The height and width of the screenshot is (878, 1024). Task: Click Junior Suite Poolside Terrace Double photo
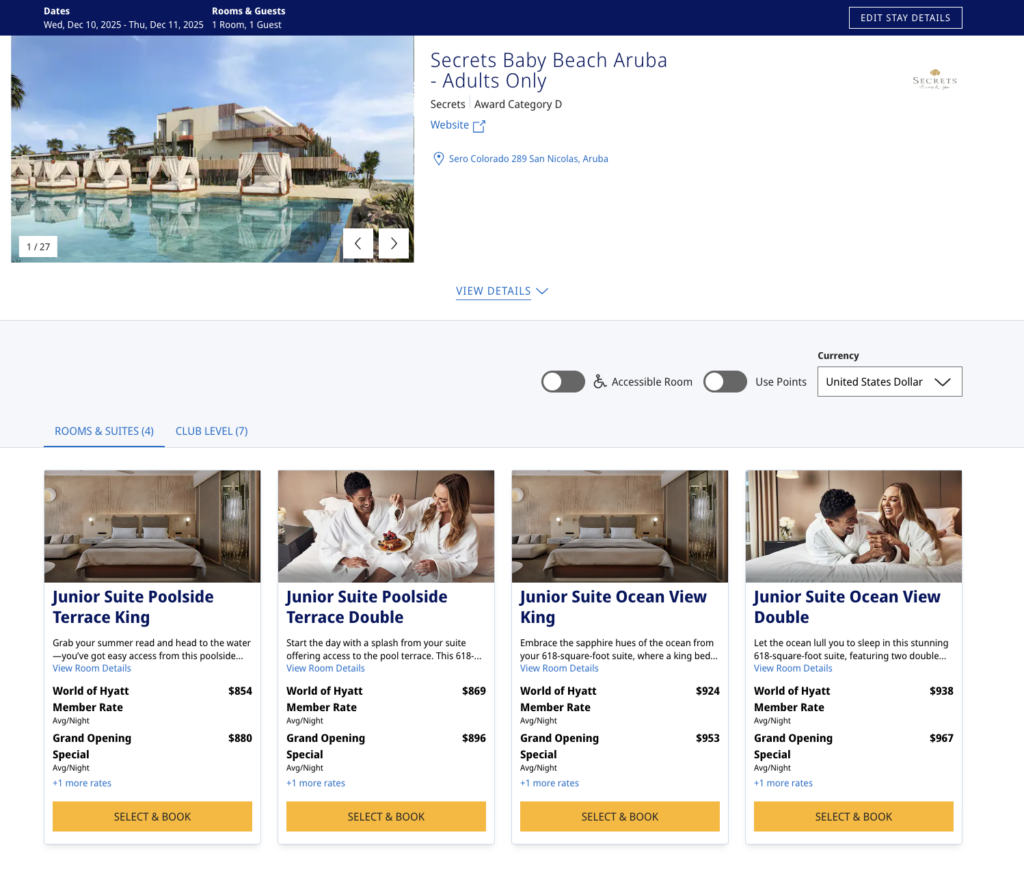[386, 527]
